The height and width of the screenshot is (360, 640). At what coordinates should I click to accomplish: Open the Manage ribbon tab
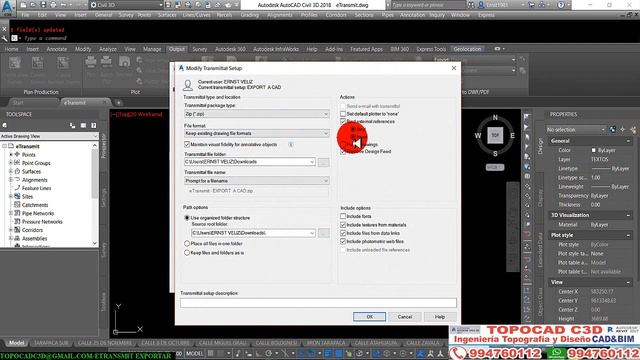tap(152, 49)
